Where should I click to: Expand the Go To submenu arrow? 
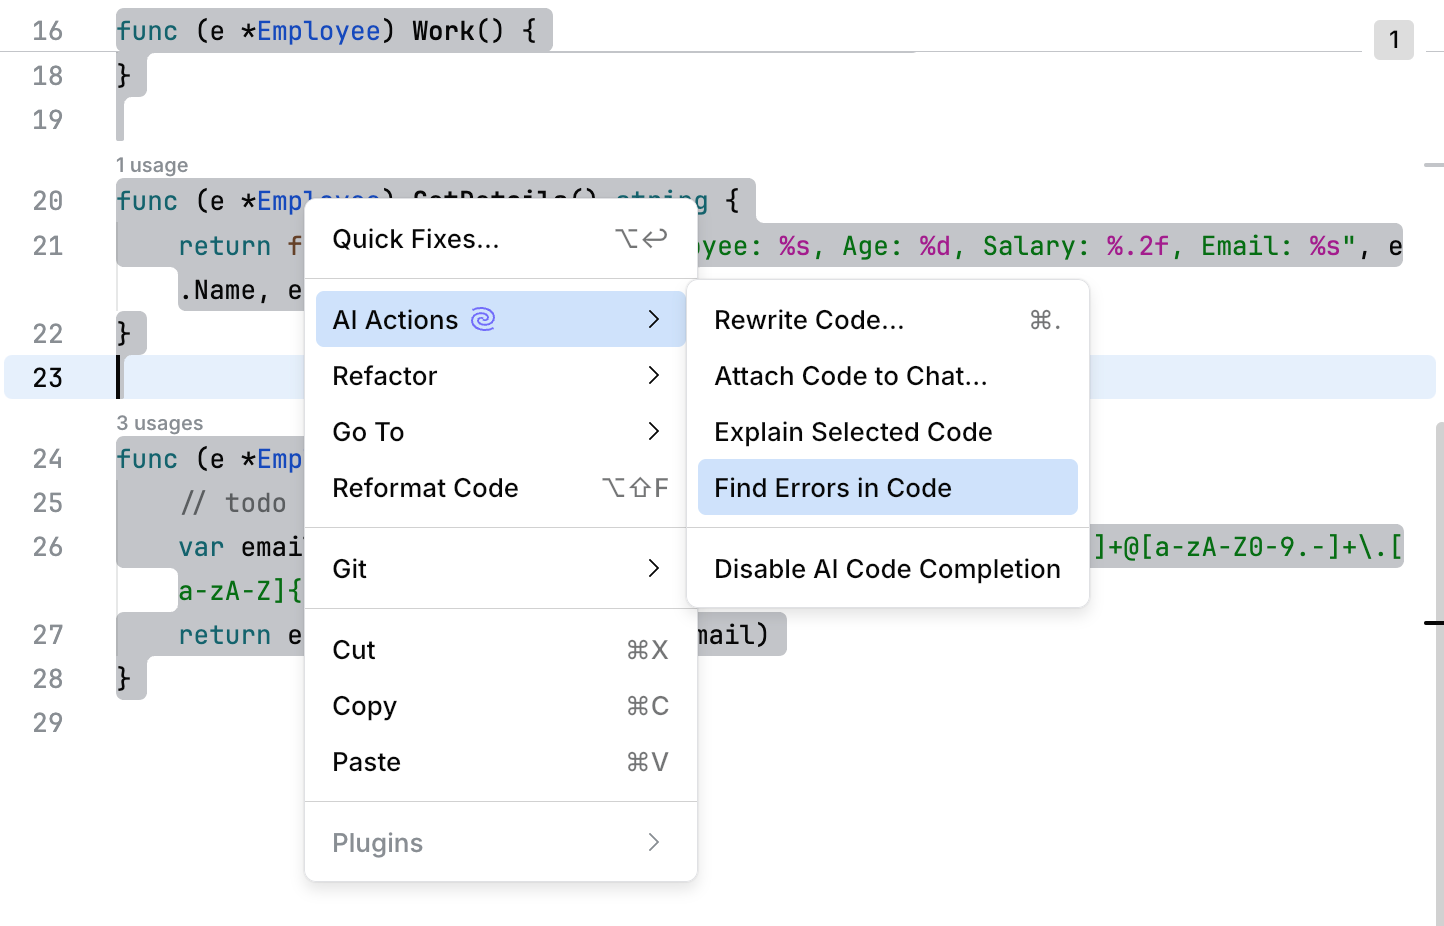[x=654, y=431]
